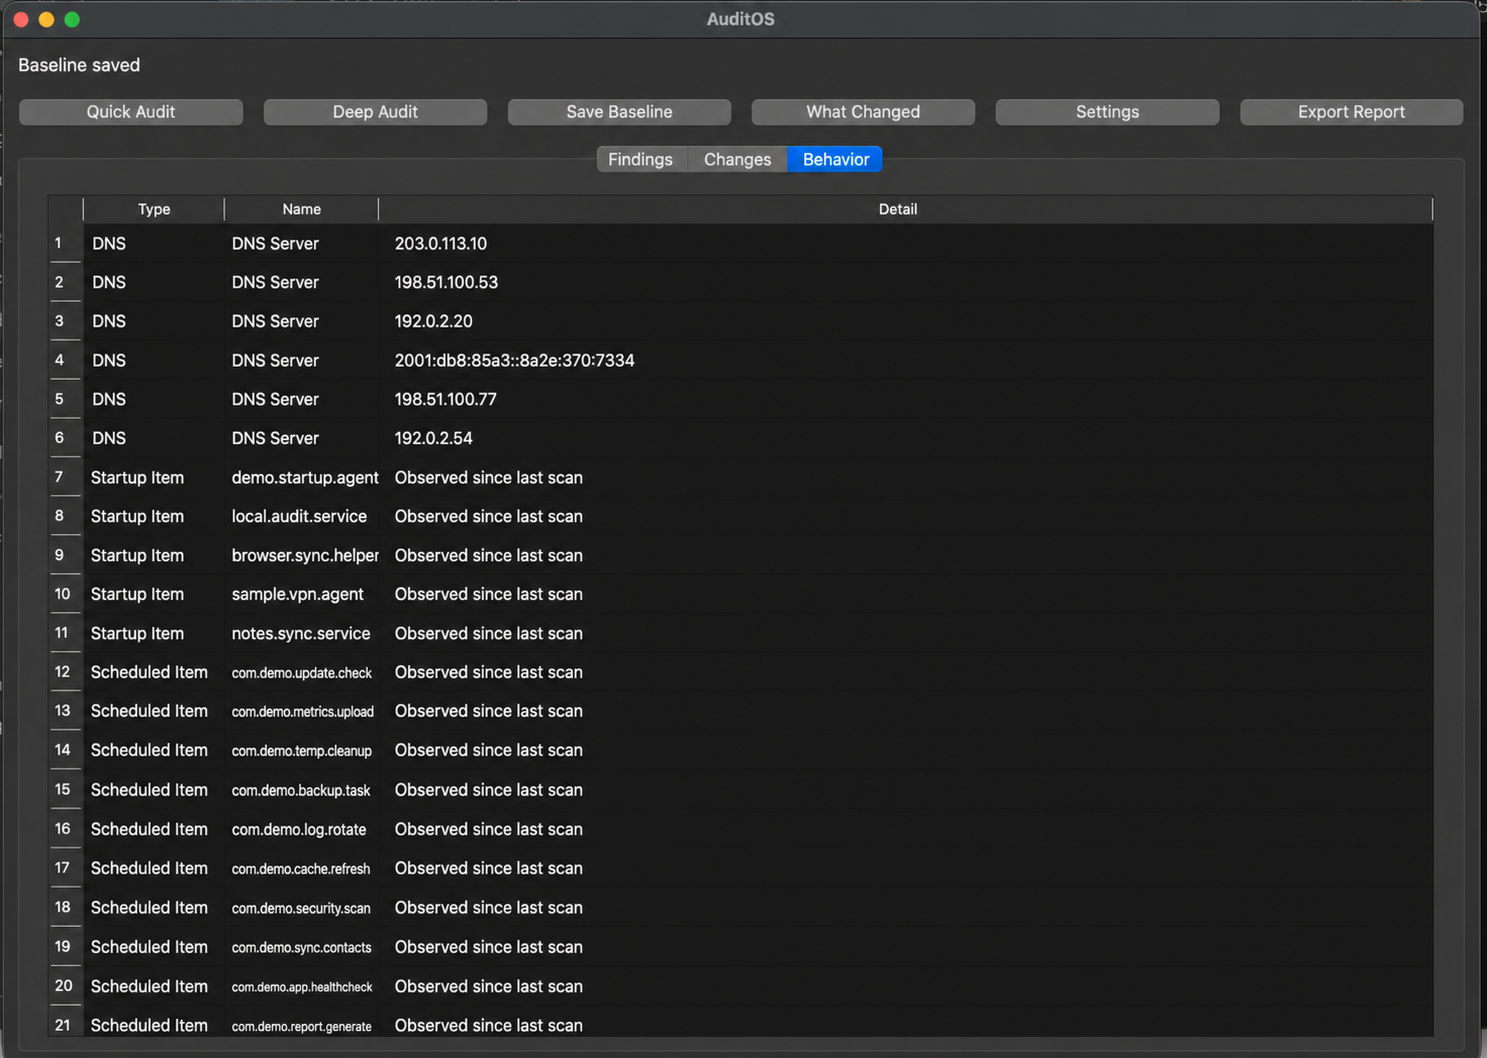The image size is (1487, 1058).
Task: Select DNS address 203.0.113.10
Action: (x=441, y=244)
